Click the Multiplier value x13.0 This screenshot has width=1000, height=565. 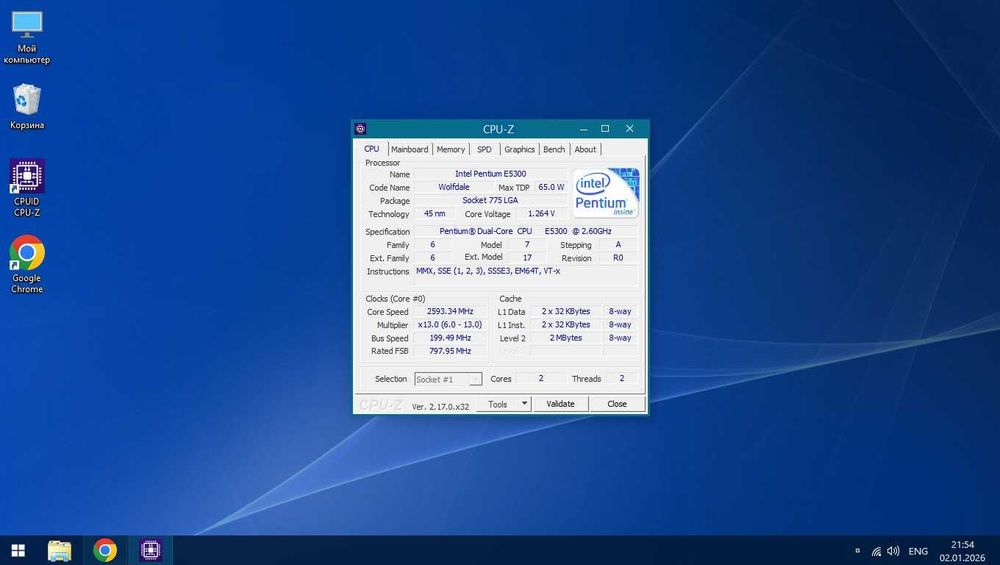(450, 325)
